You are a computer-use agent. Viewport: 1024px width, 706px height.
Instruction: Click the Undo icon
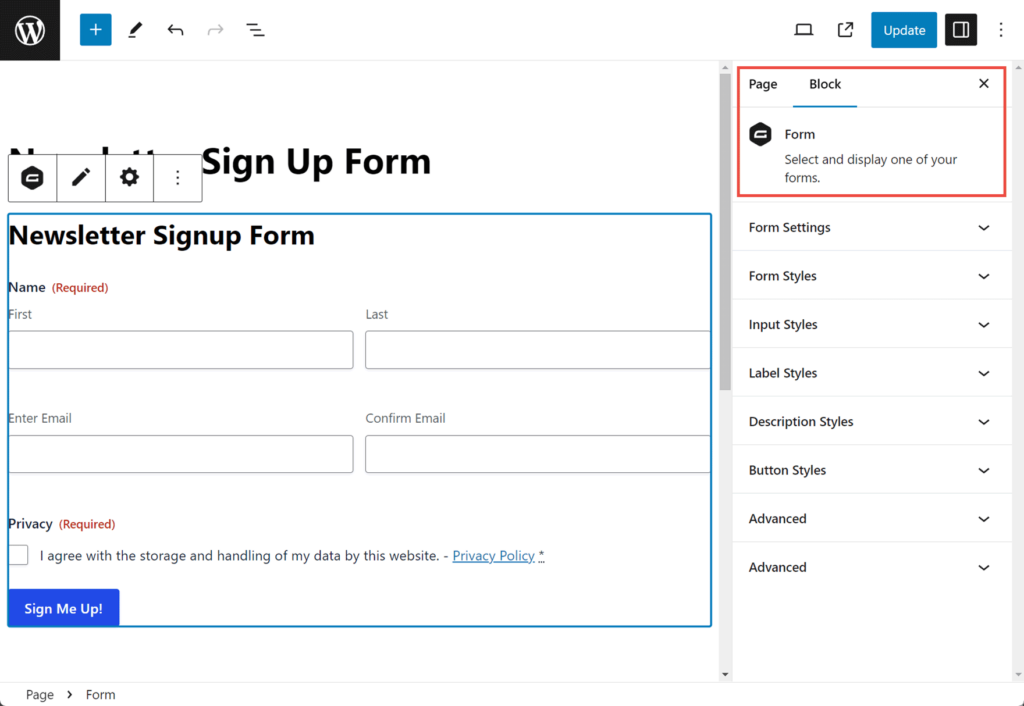coord(175,29)
